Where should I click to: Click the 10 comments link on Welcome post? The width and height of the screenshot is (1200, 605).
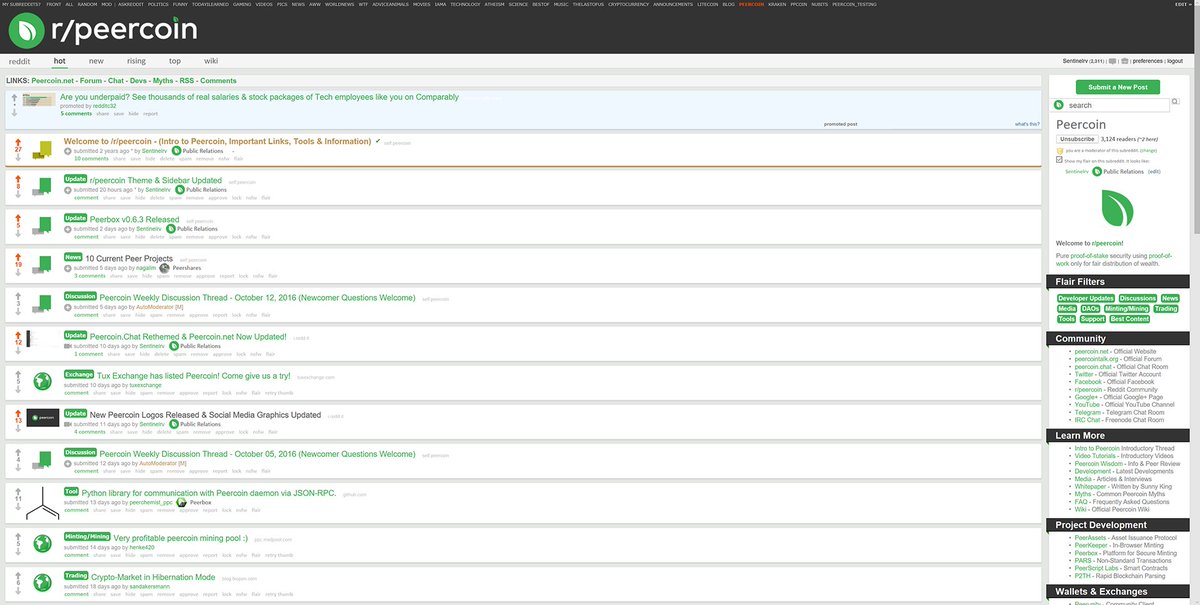(91, 159)
